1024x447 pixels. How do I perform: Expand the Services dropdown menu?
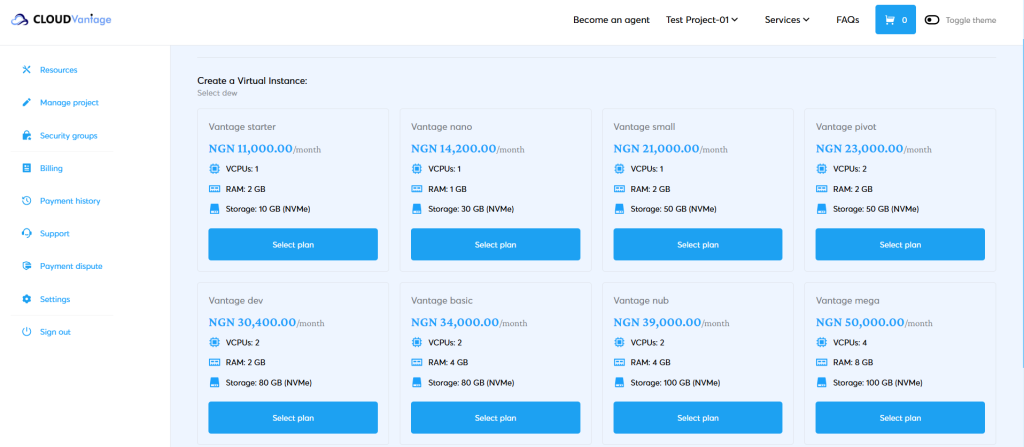tap(787, 20)
